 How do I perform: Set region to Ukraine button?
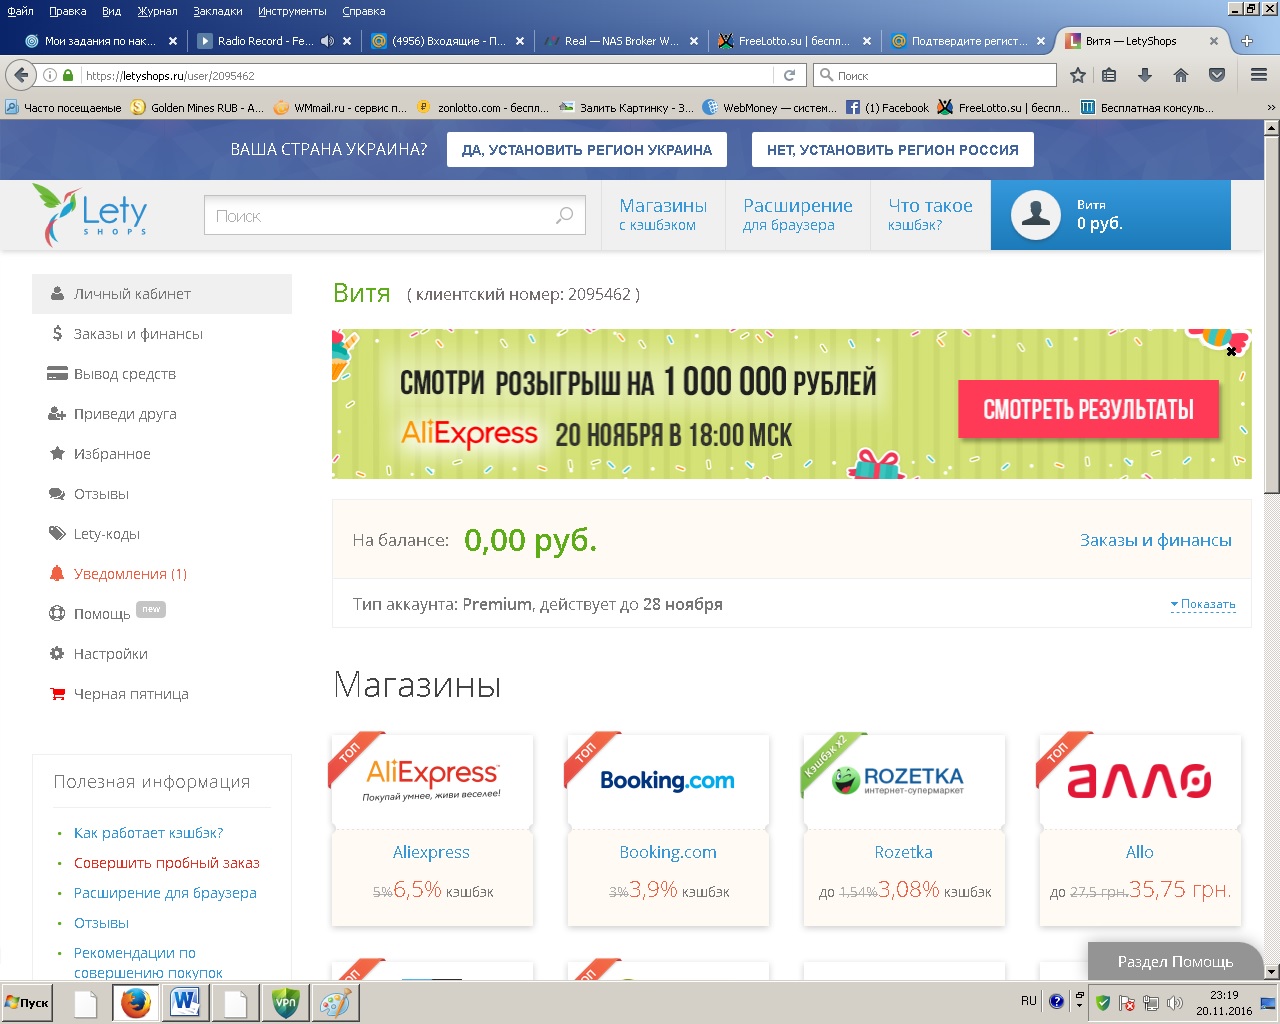[587, 150]
